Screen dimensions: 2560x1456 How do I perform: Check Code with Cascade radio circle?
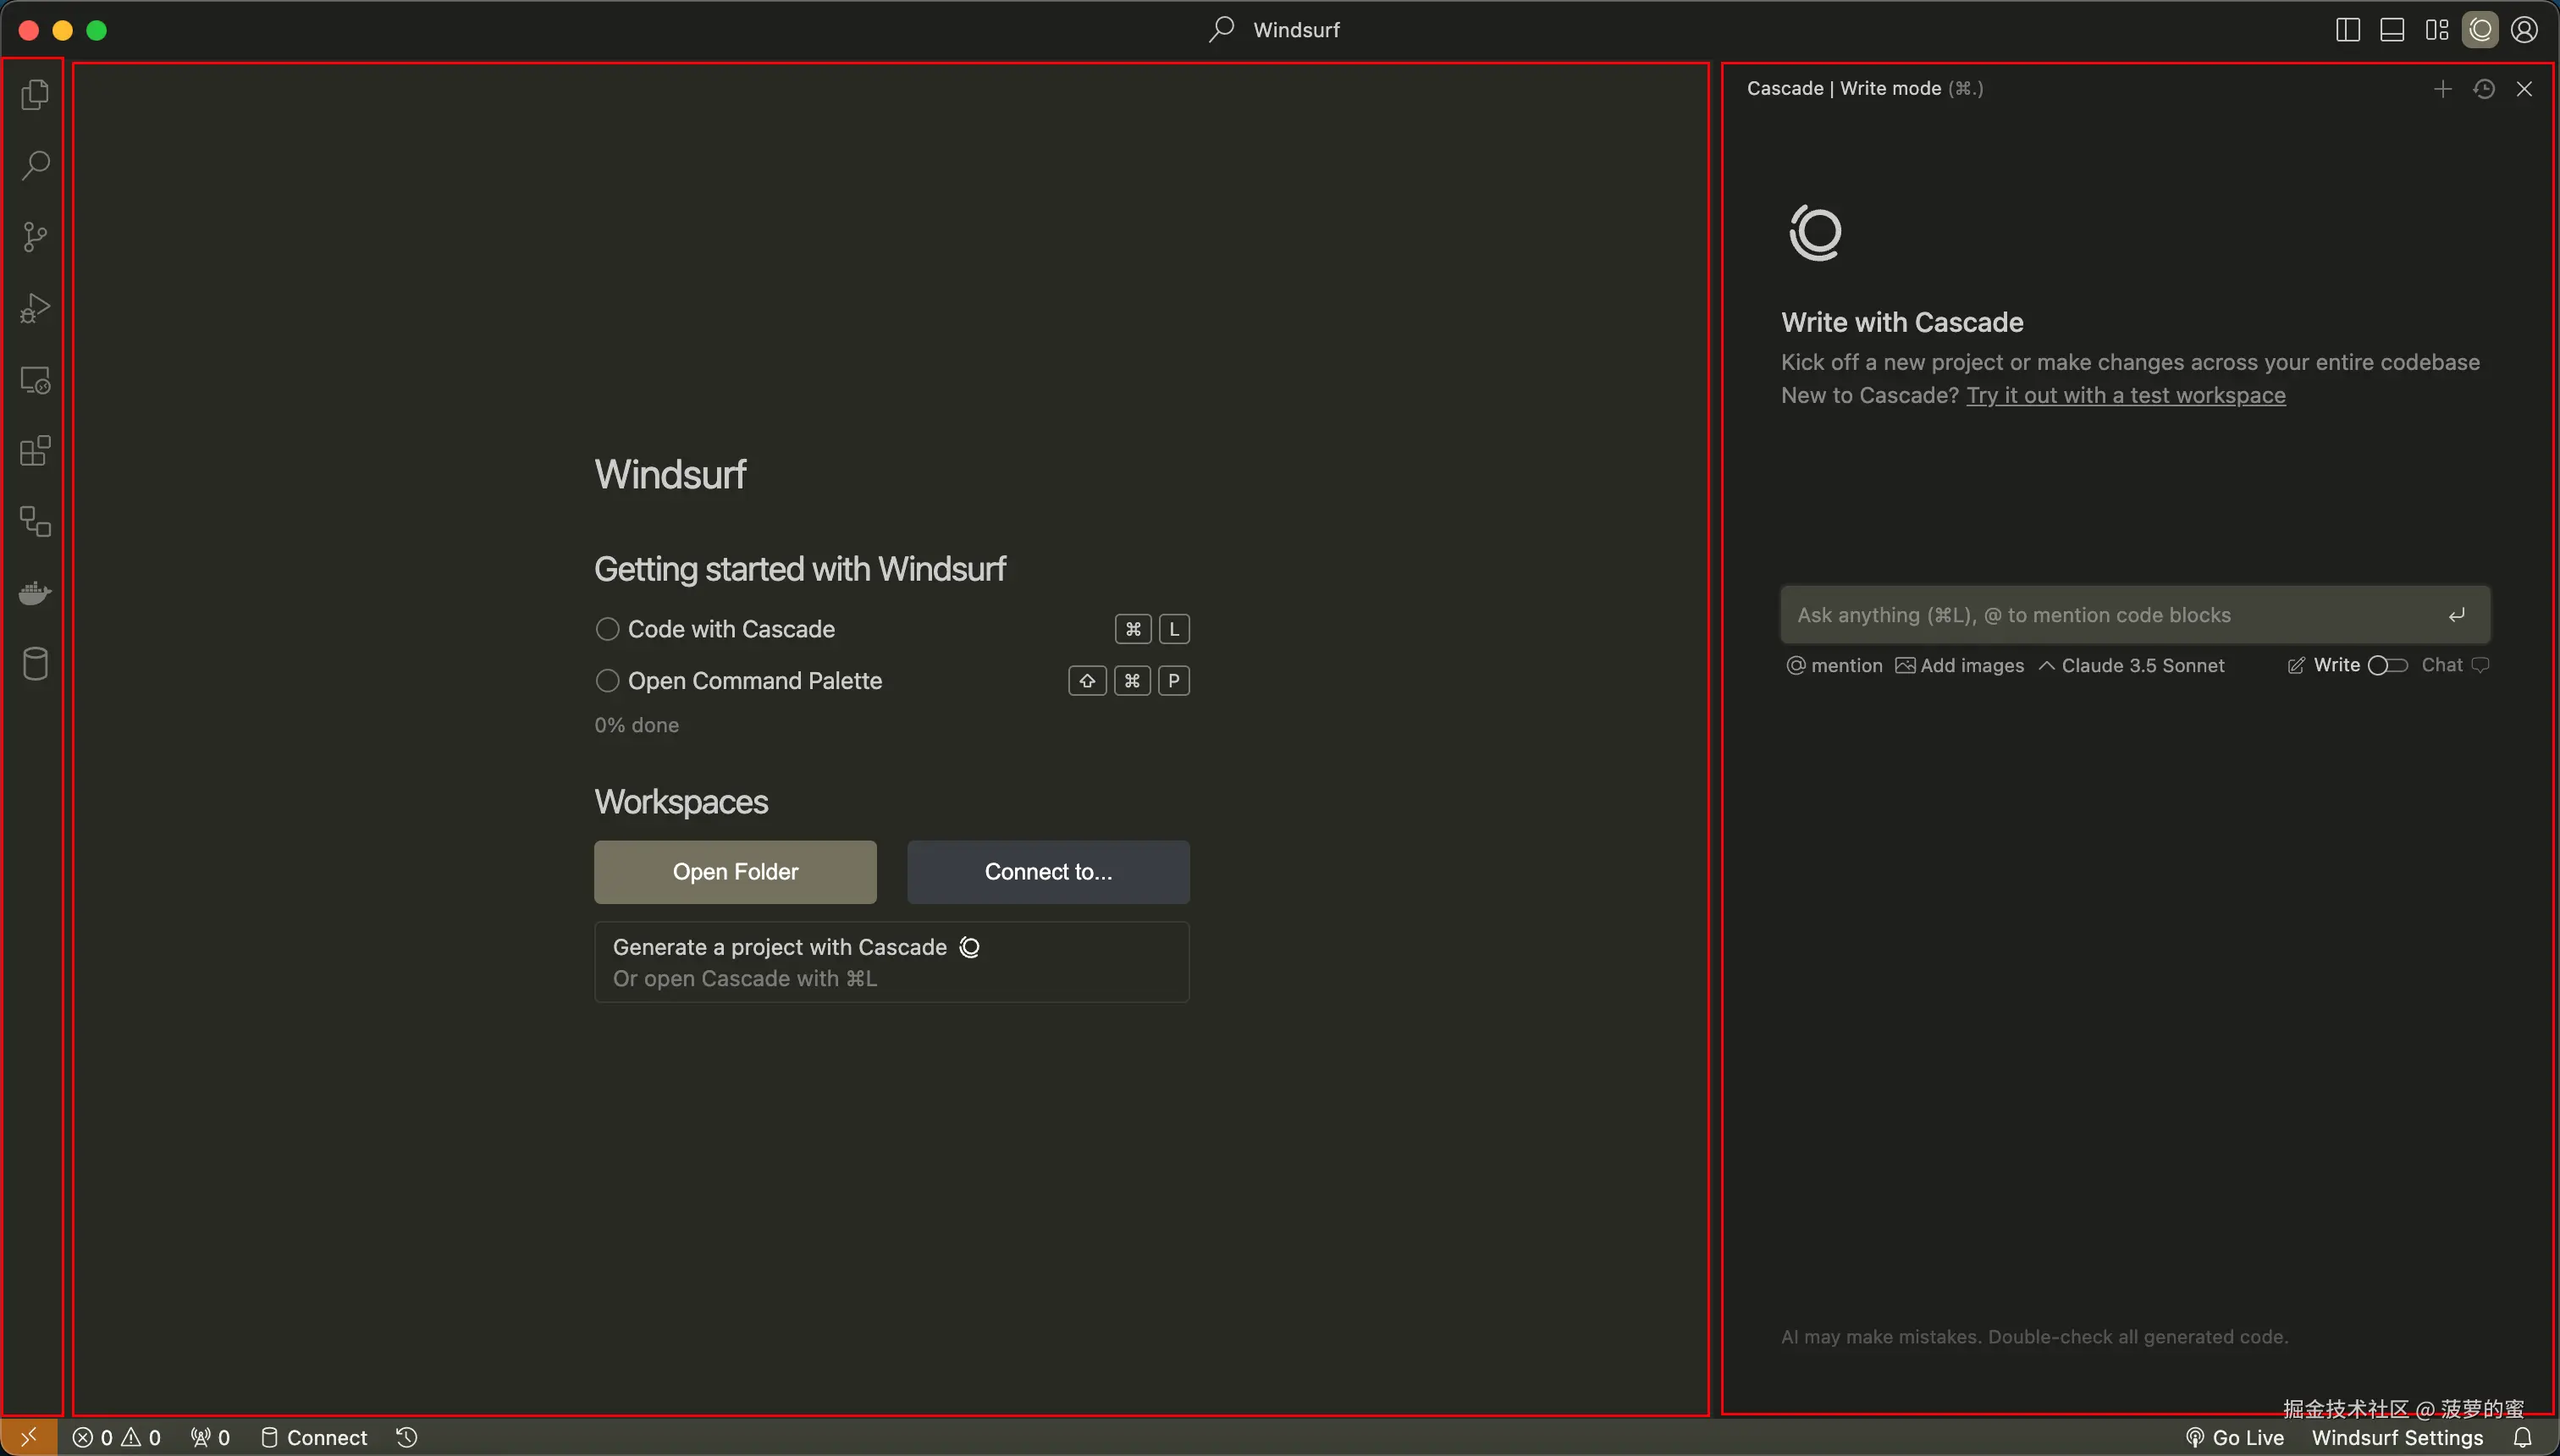[x=607, y=629]
